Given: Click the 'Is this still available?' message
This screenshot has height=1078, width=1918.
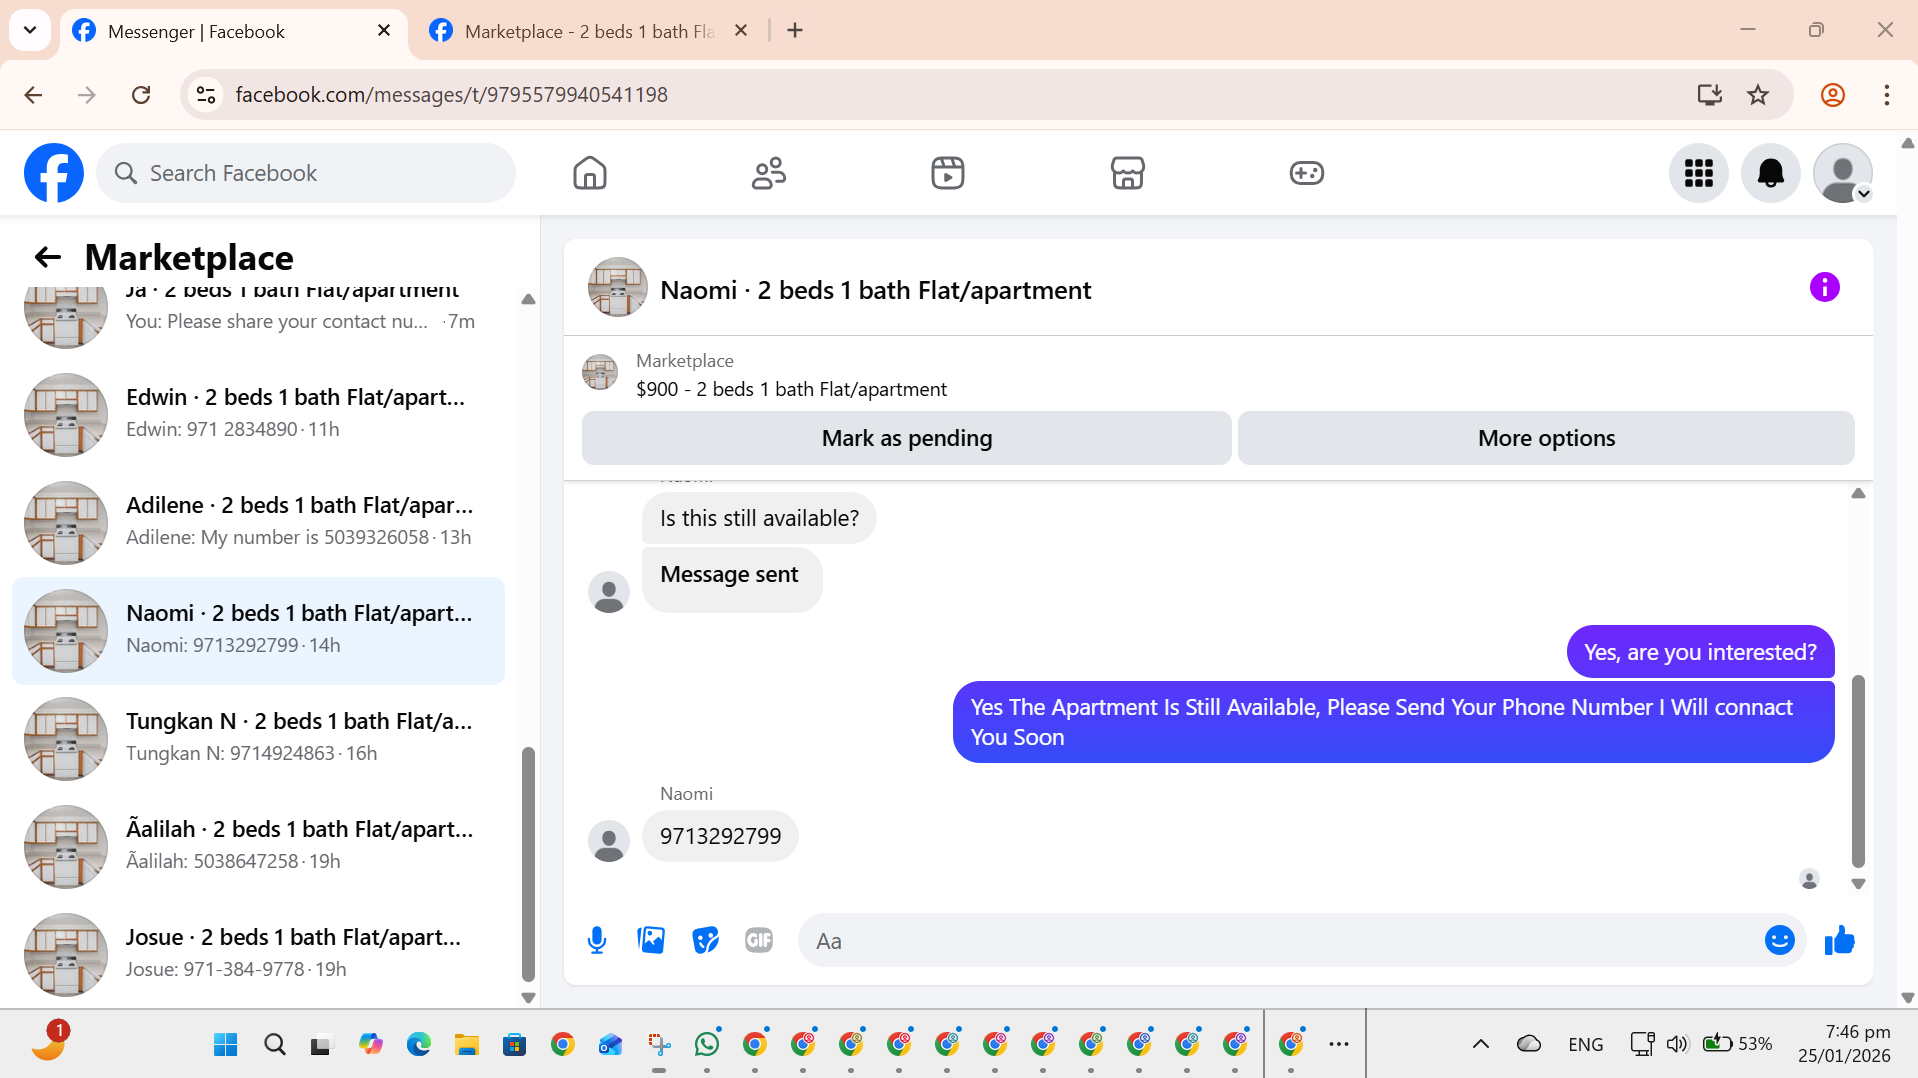Looking at the screenshot, I should click(x=759, y=518).
